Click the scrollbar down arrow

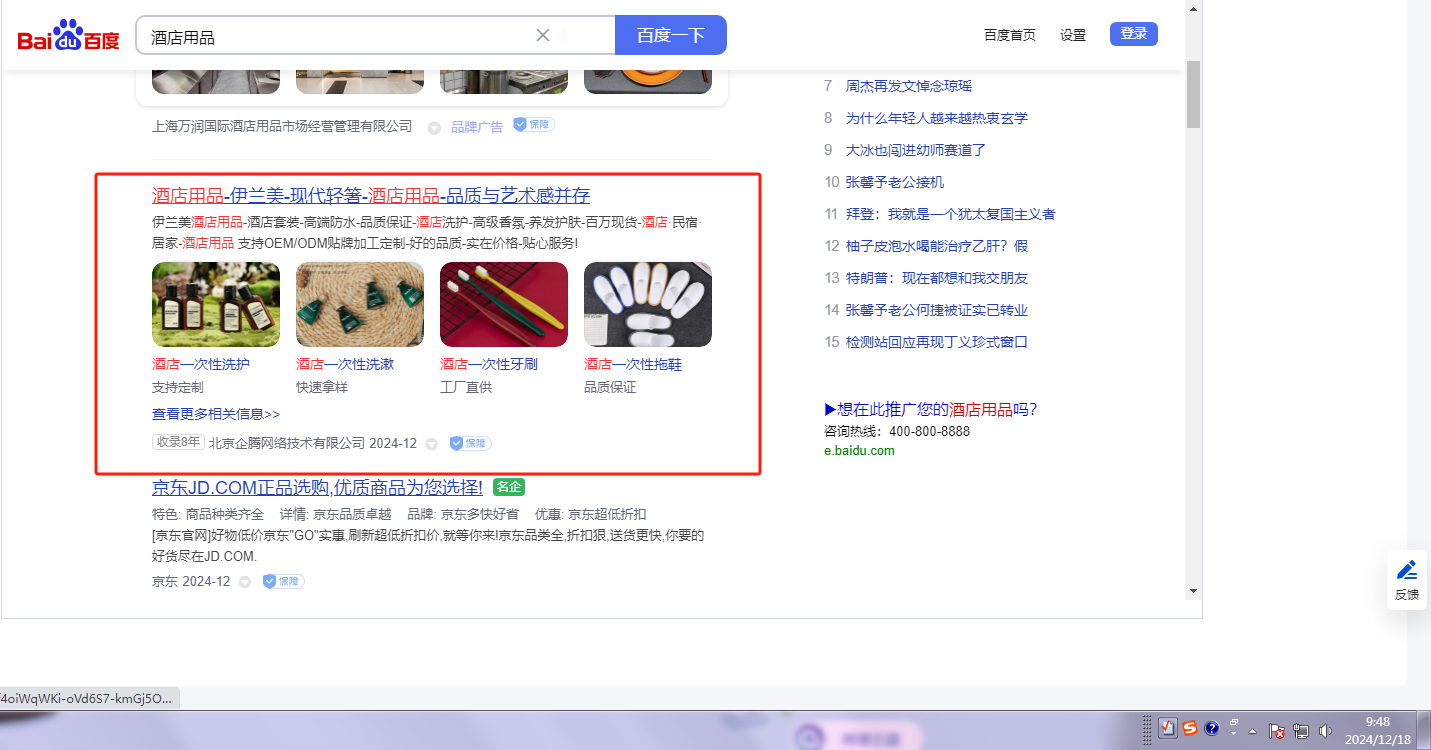1193,591
